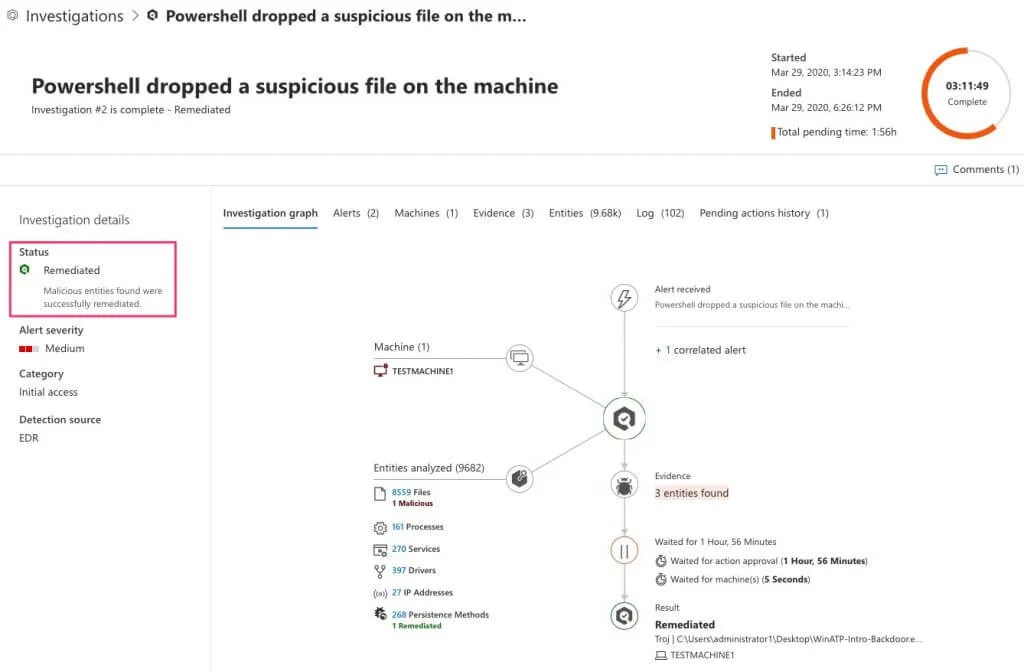This screenshot has width=1024, height=672.
Task: Select the pending pause node icon
Action: (624, 551)
